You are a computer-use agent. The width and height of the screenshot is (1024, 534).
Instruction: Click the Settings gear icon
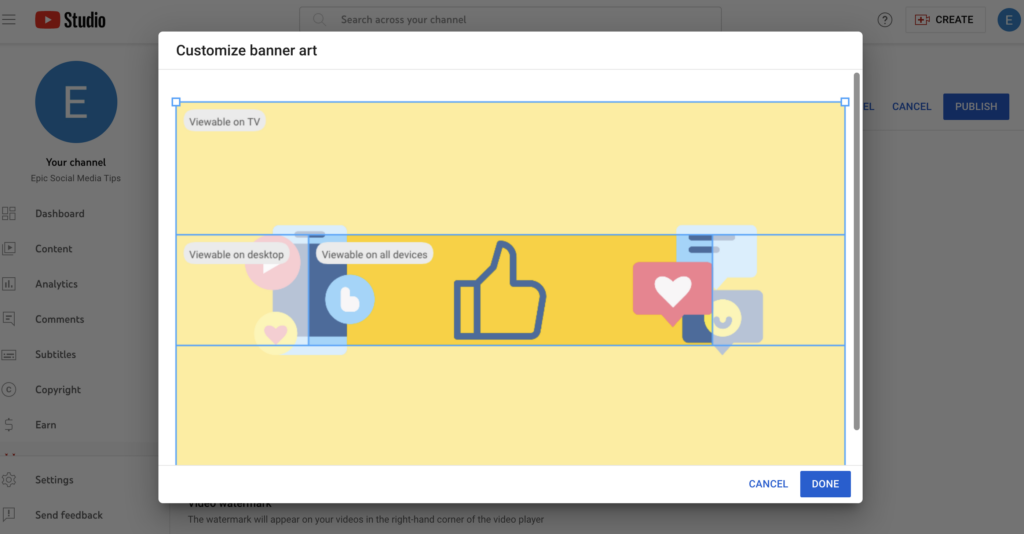9,480
